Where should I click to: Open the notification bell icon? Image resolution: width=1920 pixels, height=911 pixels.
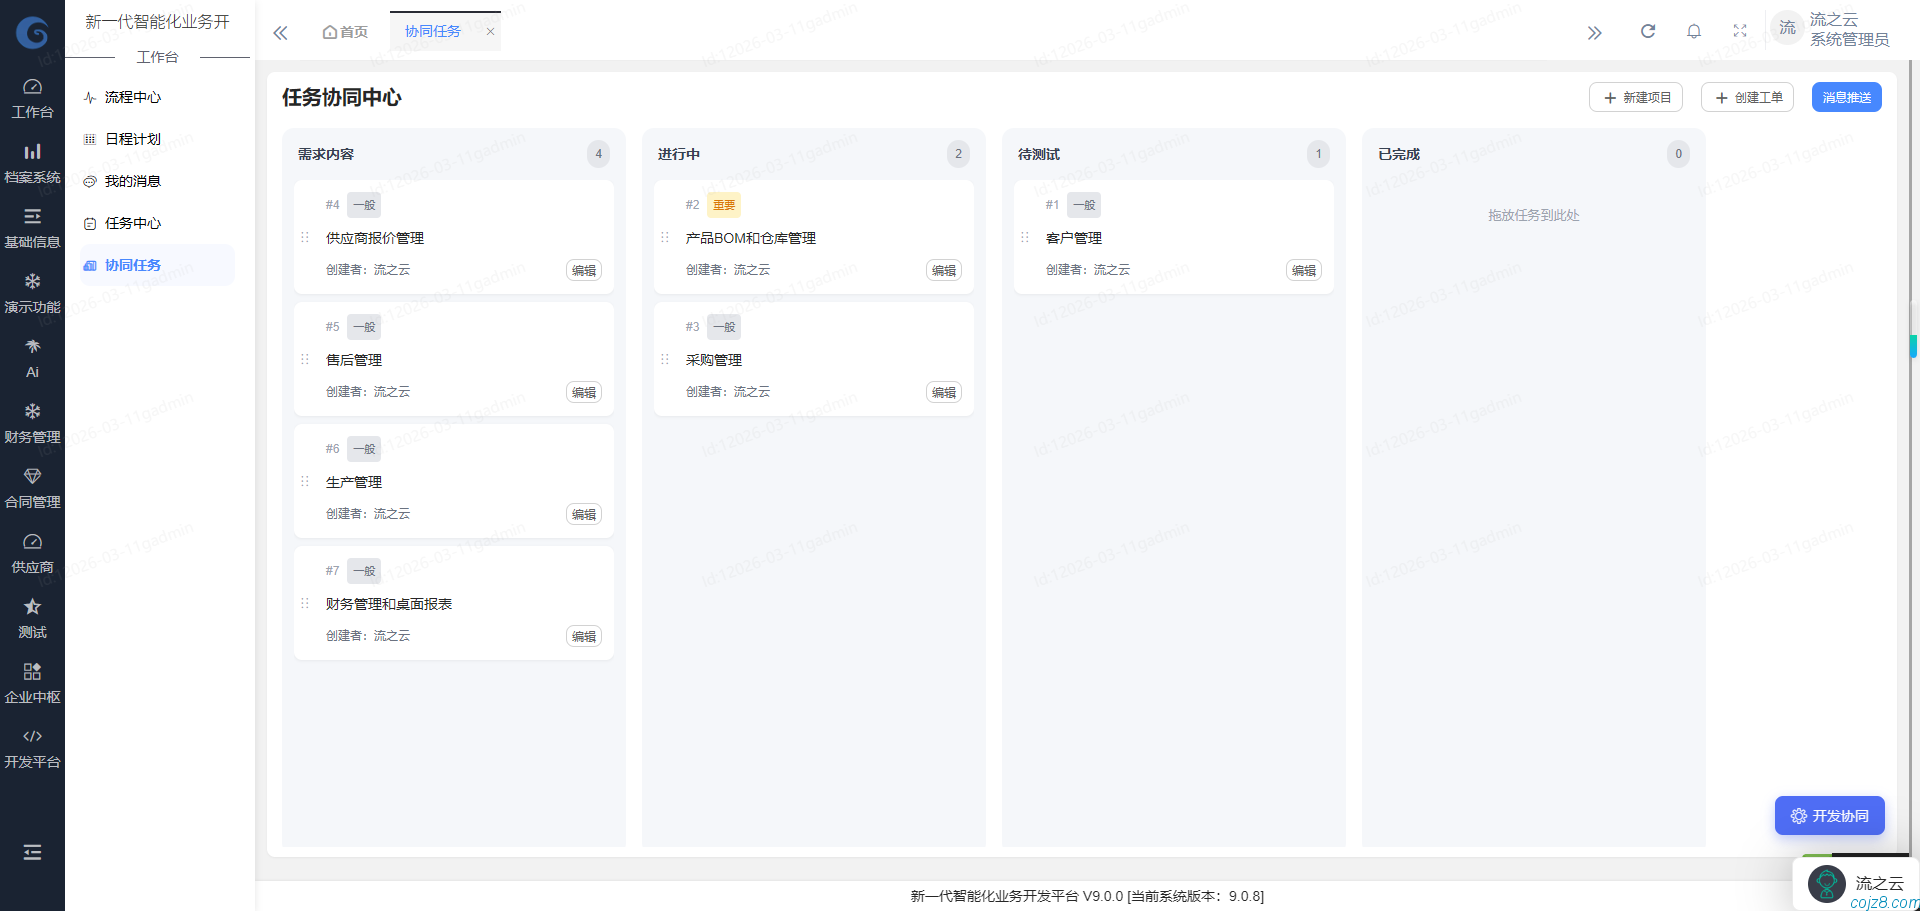1693,31
